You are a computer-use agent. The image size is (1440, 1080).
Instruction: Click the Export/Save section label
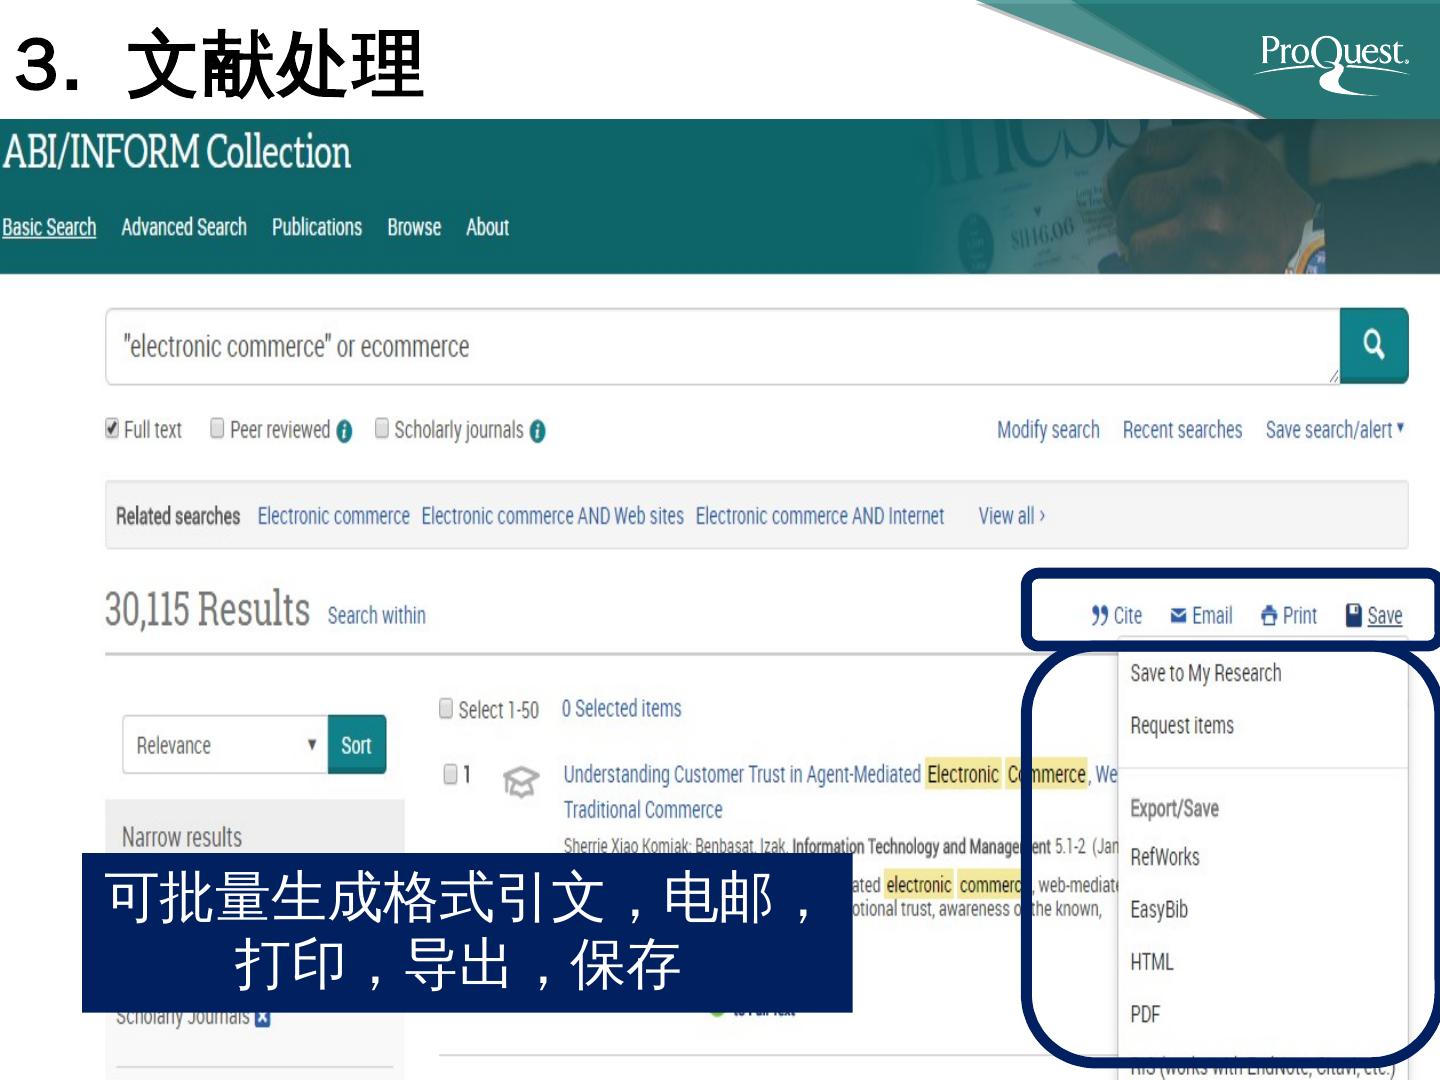point(1175,808)
